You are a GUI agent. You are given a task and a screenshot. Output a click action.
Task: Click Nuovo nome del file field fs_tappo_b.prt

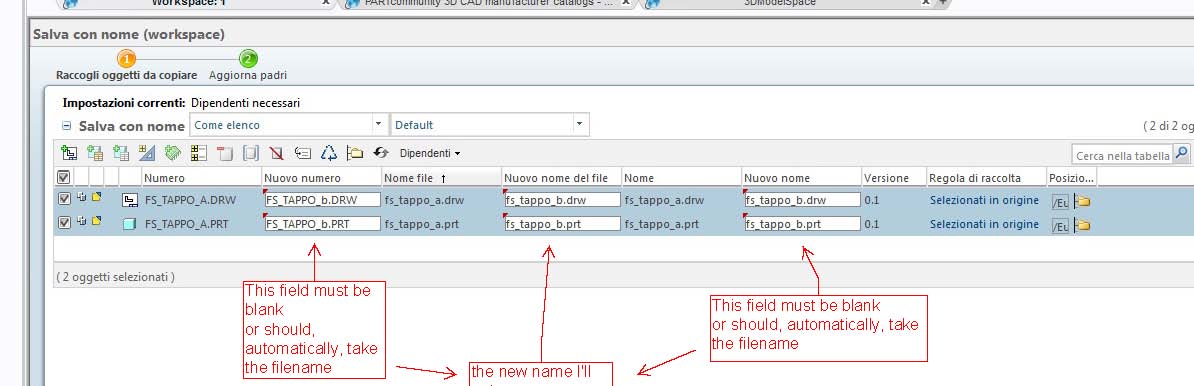[x=563, y=224]
